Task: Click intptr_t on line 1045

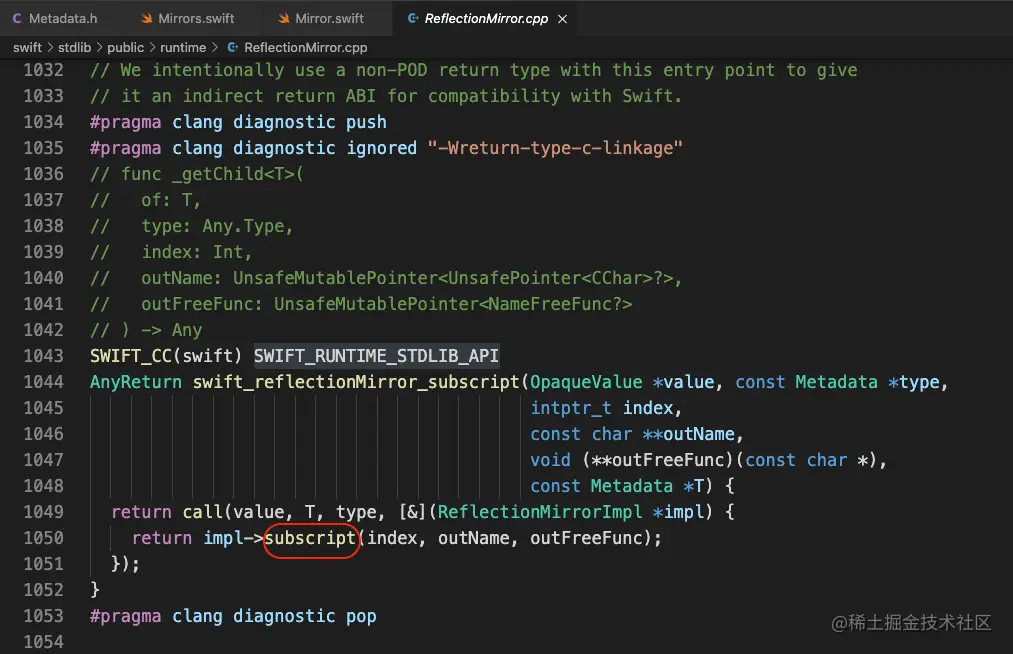Action: tap(571, 408)
